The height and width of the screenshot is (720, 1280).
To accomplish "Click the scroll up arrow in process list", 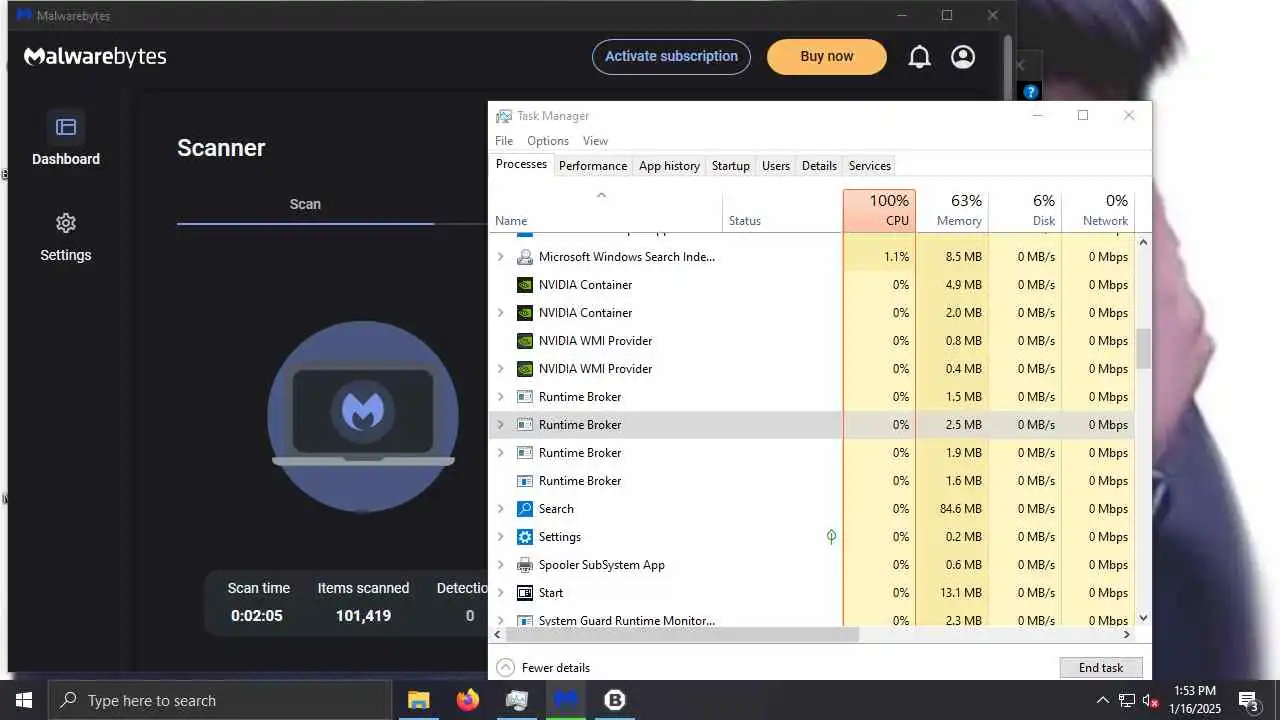I will (x=1143, y=242).
